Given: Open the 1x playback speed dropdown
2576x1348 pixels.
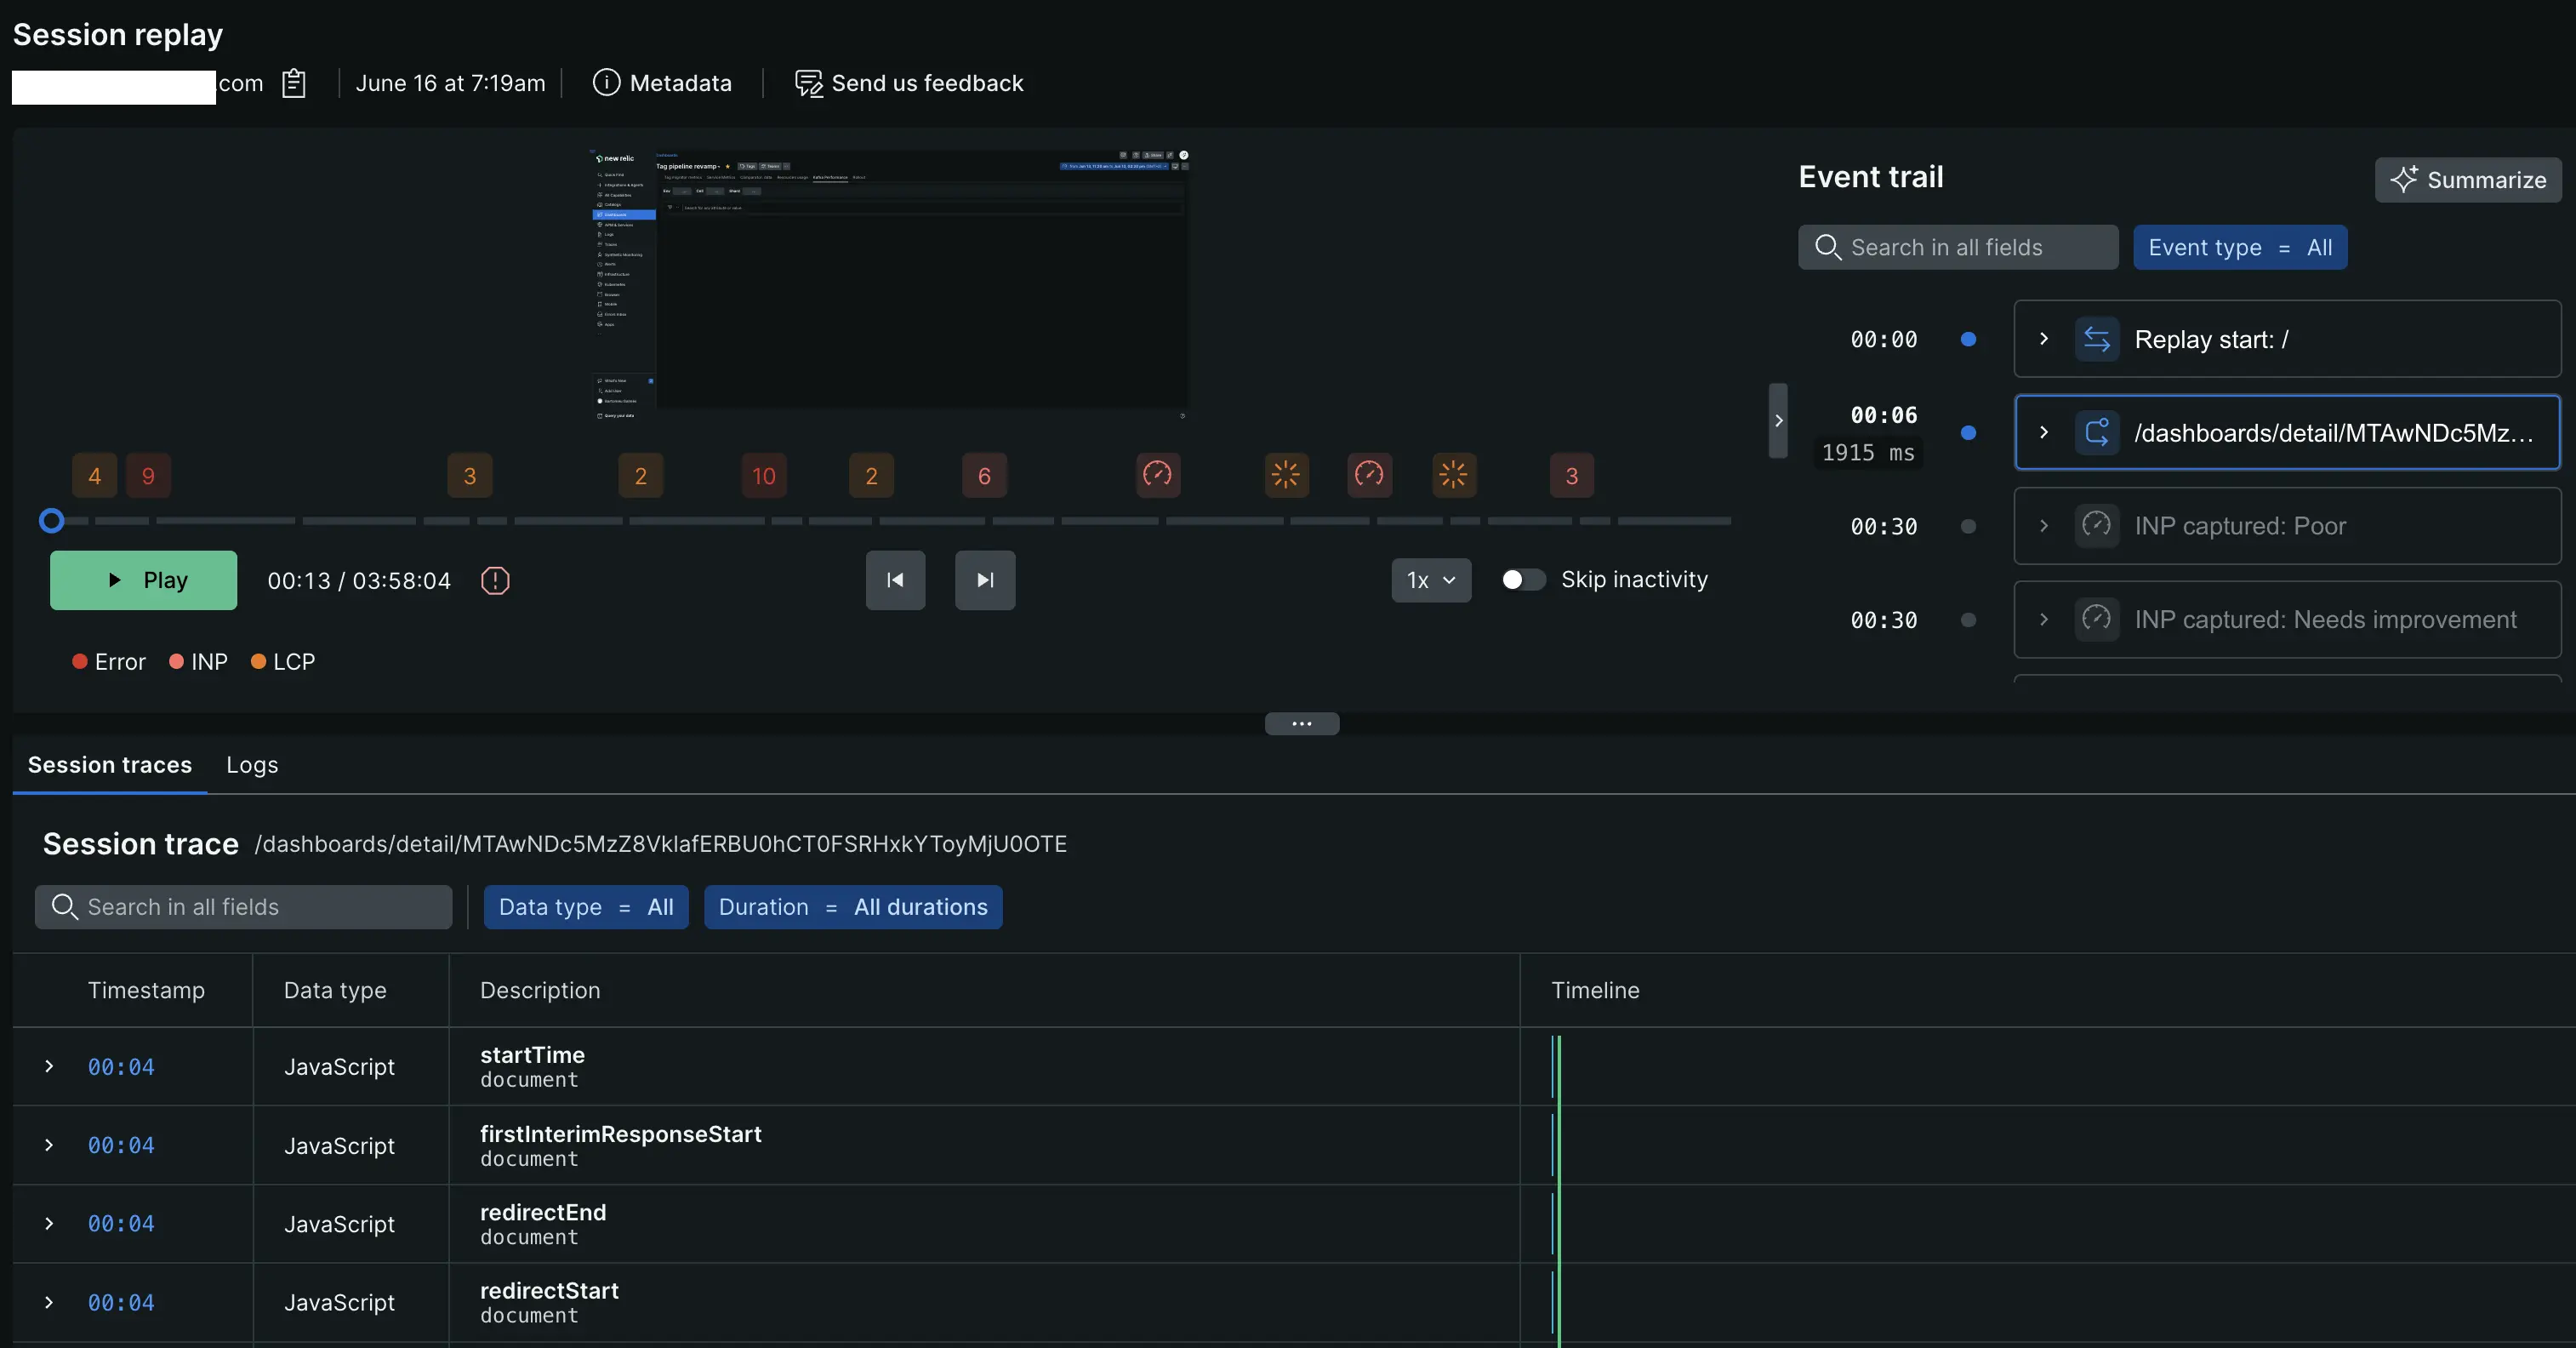Looking at the screenshot, I should [1431, 580].
